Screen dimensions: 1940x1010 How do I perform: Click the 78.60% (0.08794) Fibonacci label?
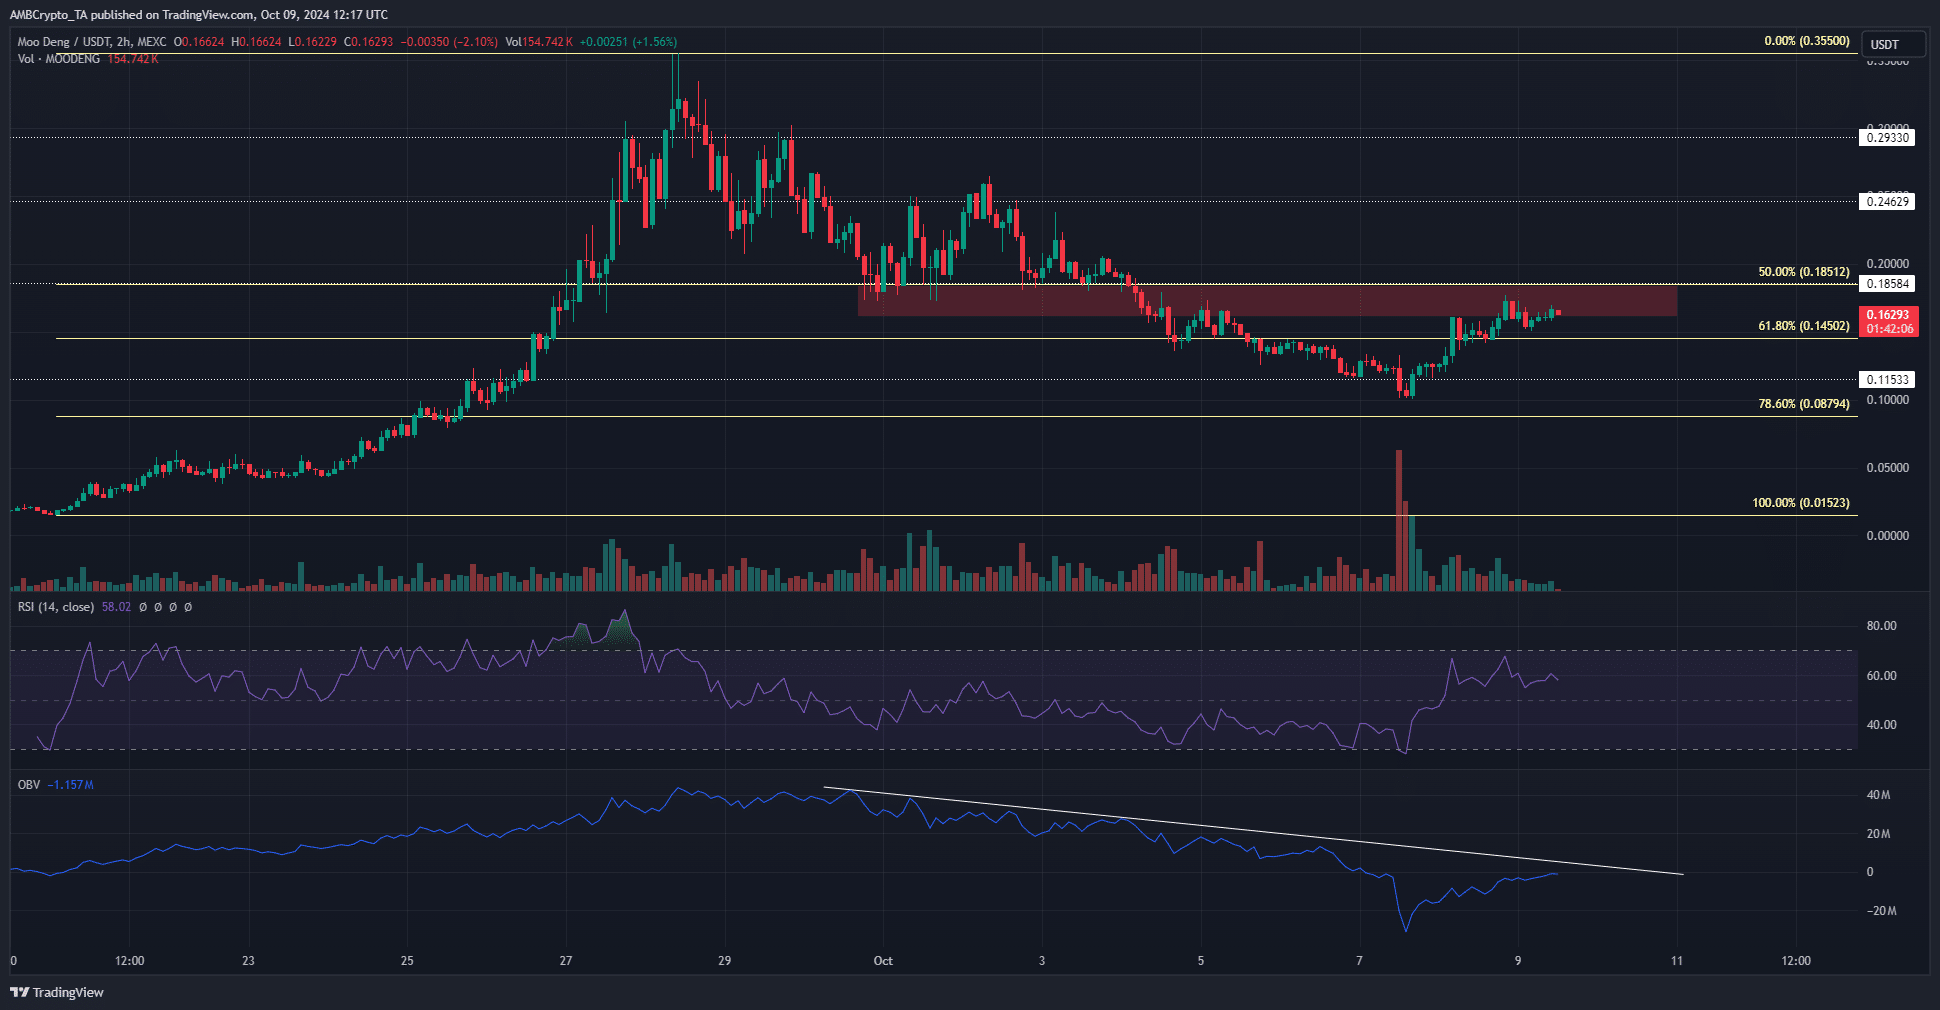pos(1804,404)
